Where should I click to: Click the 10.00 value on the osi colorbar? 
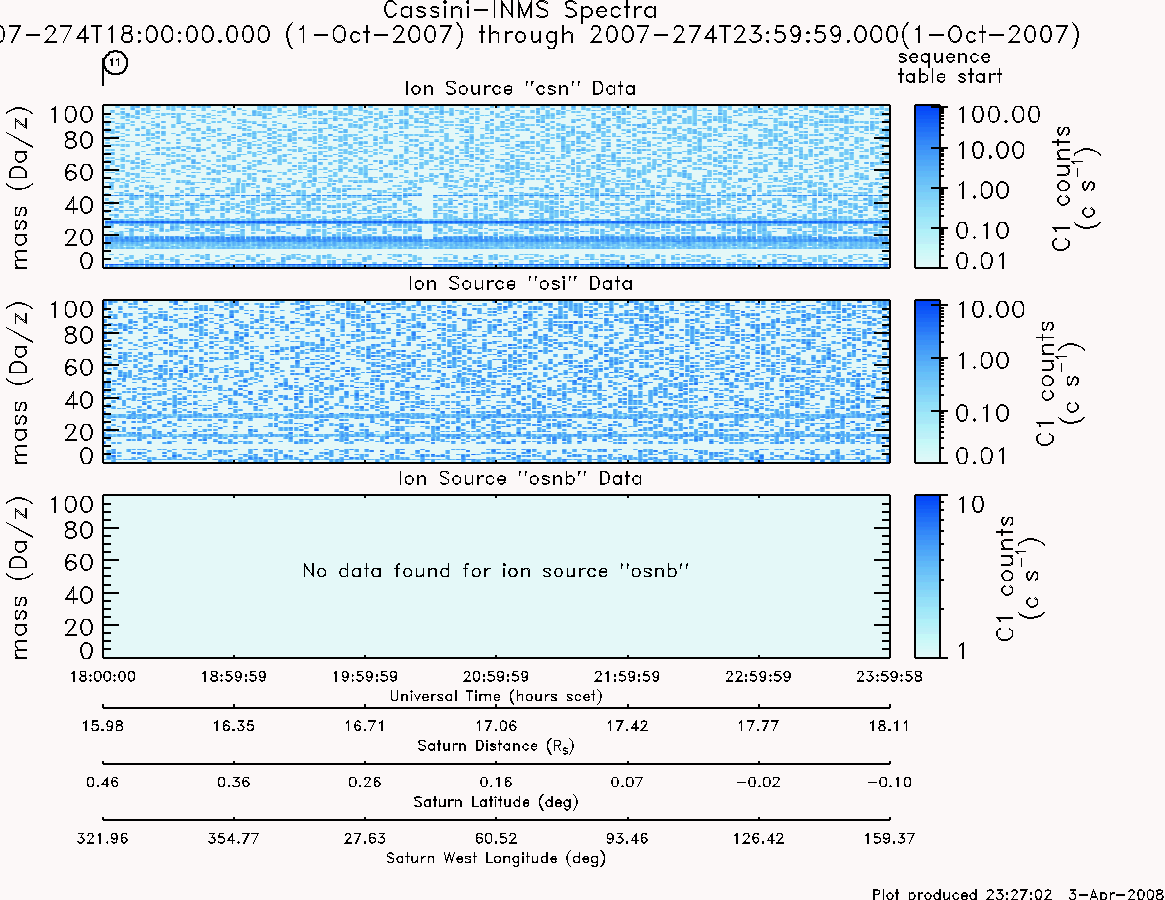[x=991, y=309]
